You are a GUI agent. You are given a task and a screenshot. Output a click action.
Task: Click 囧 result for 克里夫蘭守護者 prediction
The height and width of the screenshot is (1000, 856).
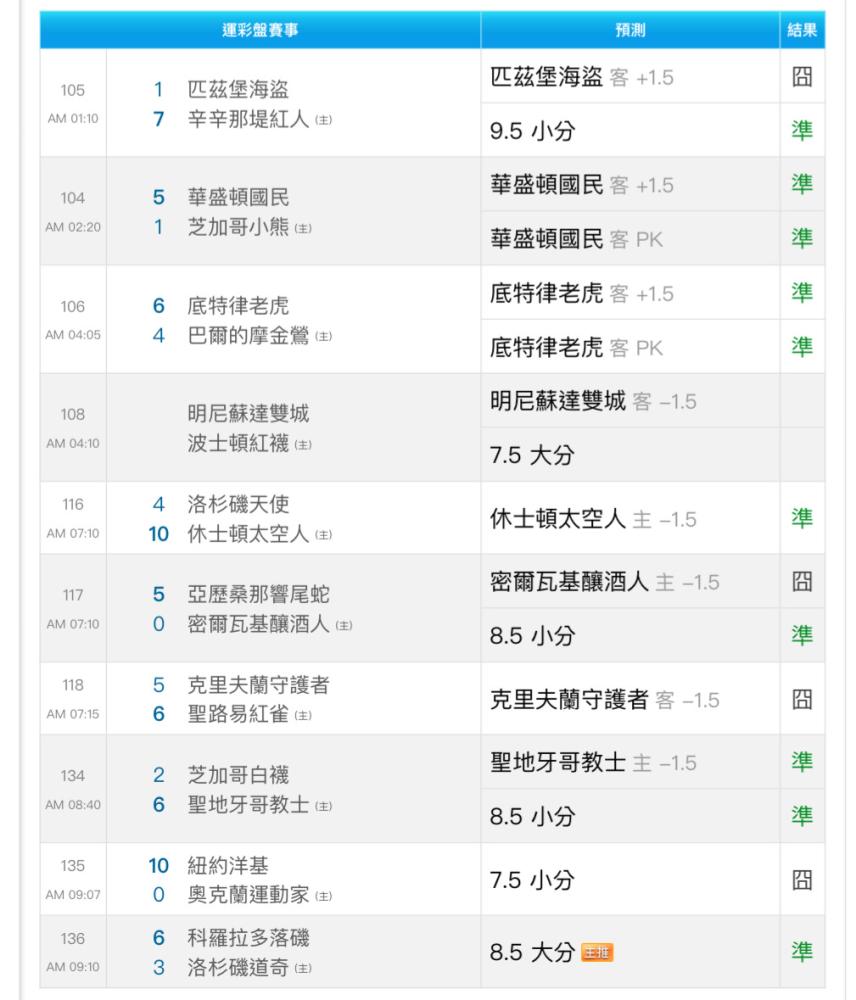pyautogui.click(x=802, y=699)
